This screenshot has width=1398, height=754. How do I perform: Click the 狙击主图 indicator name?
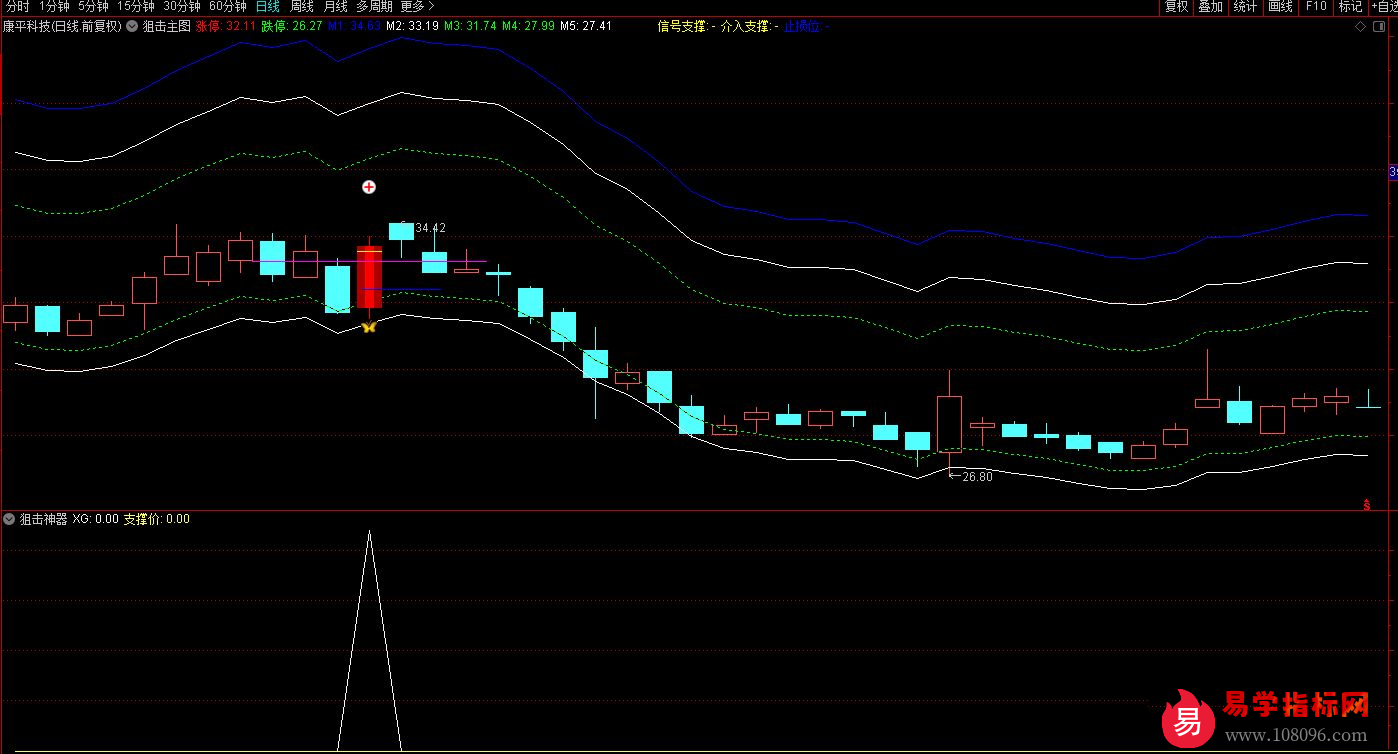[167, 26]
